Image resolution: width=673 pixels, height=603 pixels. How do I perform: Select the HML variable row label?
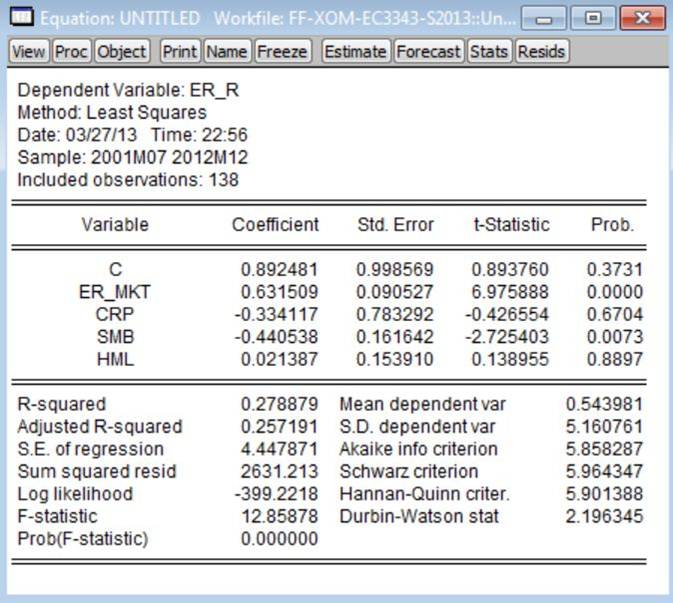point(115,359)
